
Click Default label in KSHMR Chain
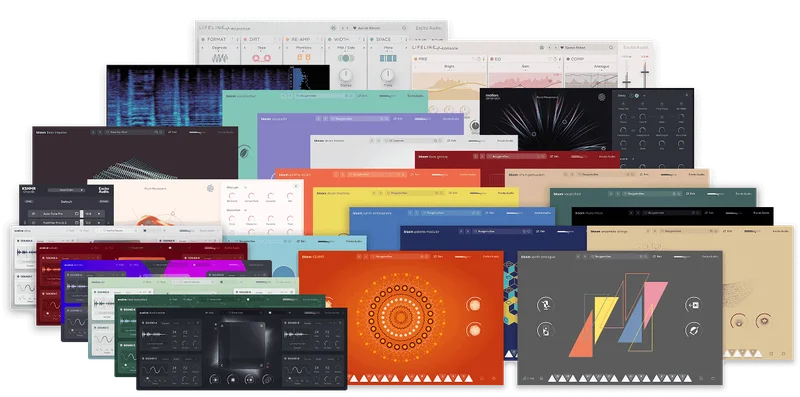pyautogui.click(x=66, y=202)
